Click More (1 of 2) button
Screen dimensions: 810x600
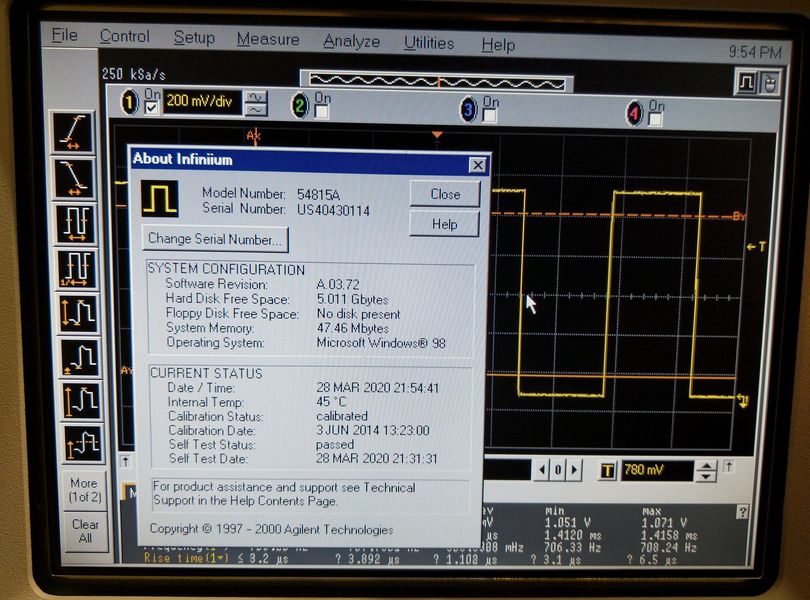[x=84, y=490]
